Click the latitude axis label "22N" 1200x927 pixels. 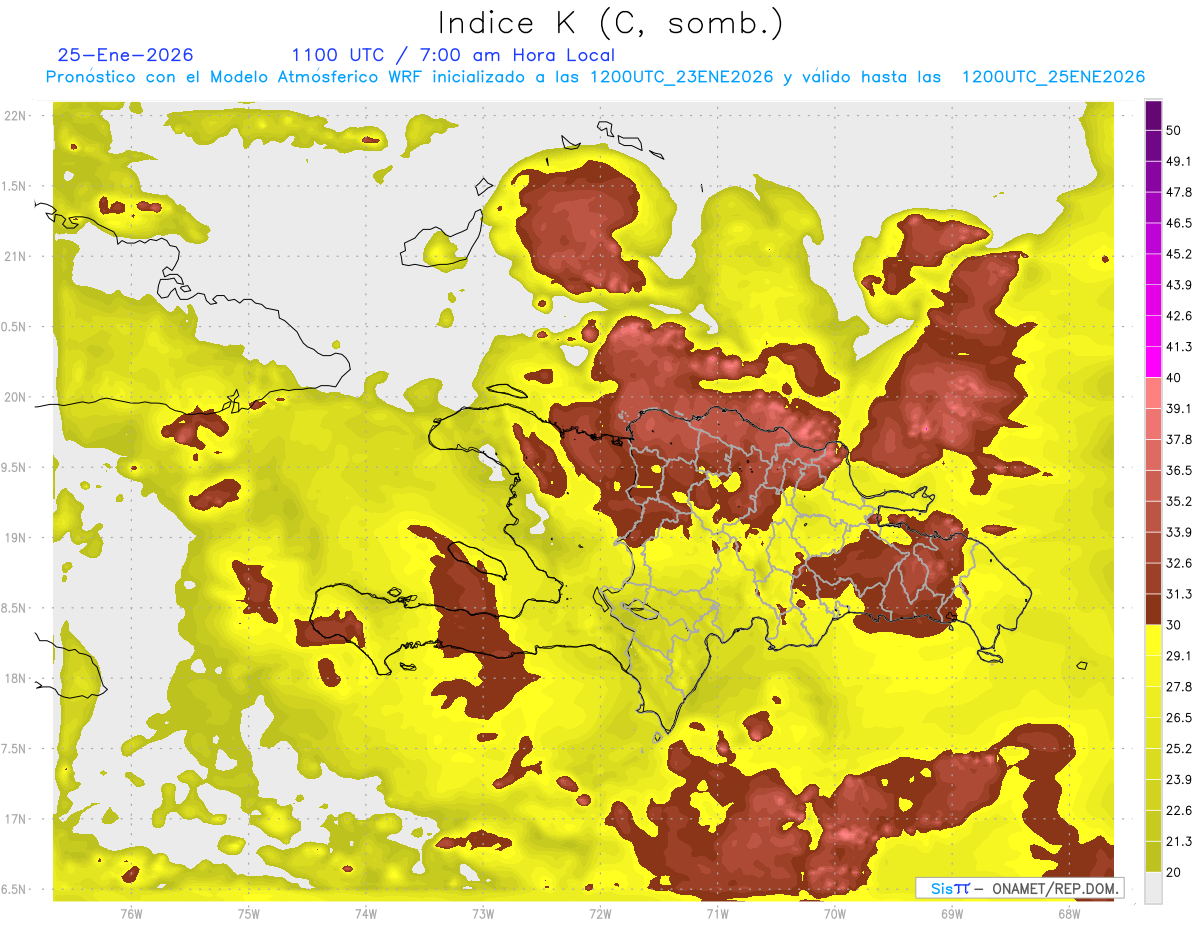tap(14, 115)
